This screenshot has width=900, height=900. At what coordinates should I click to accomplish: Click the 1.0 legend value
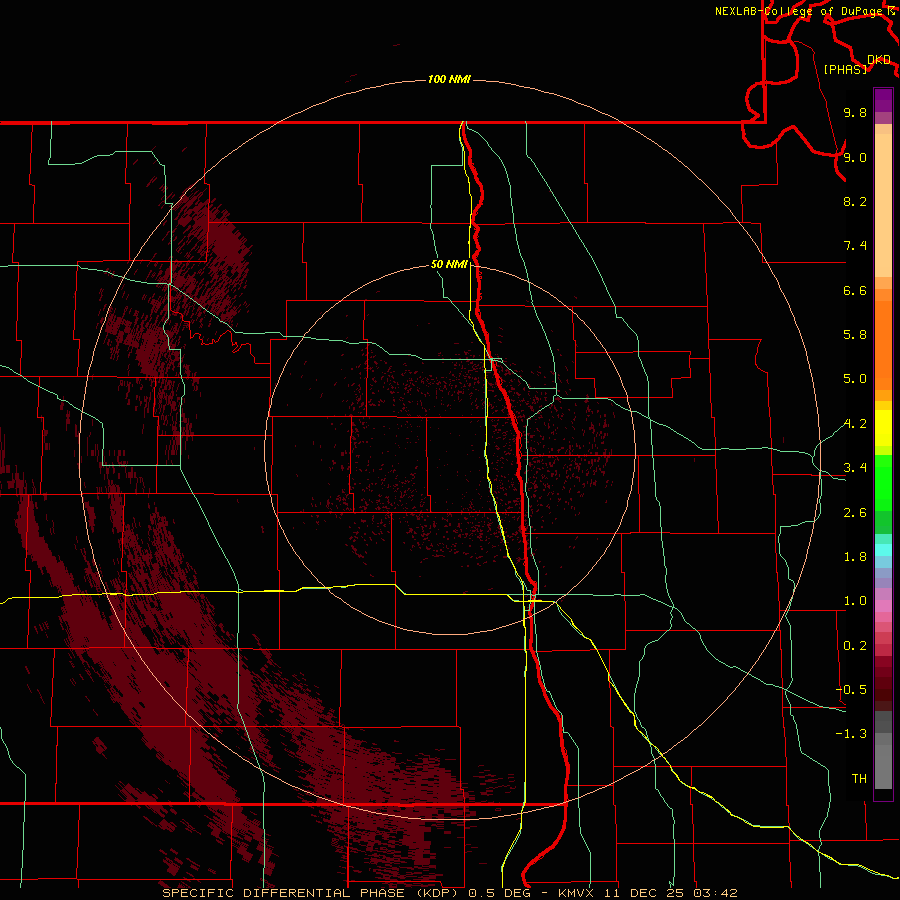click(855, 601)
